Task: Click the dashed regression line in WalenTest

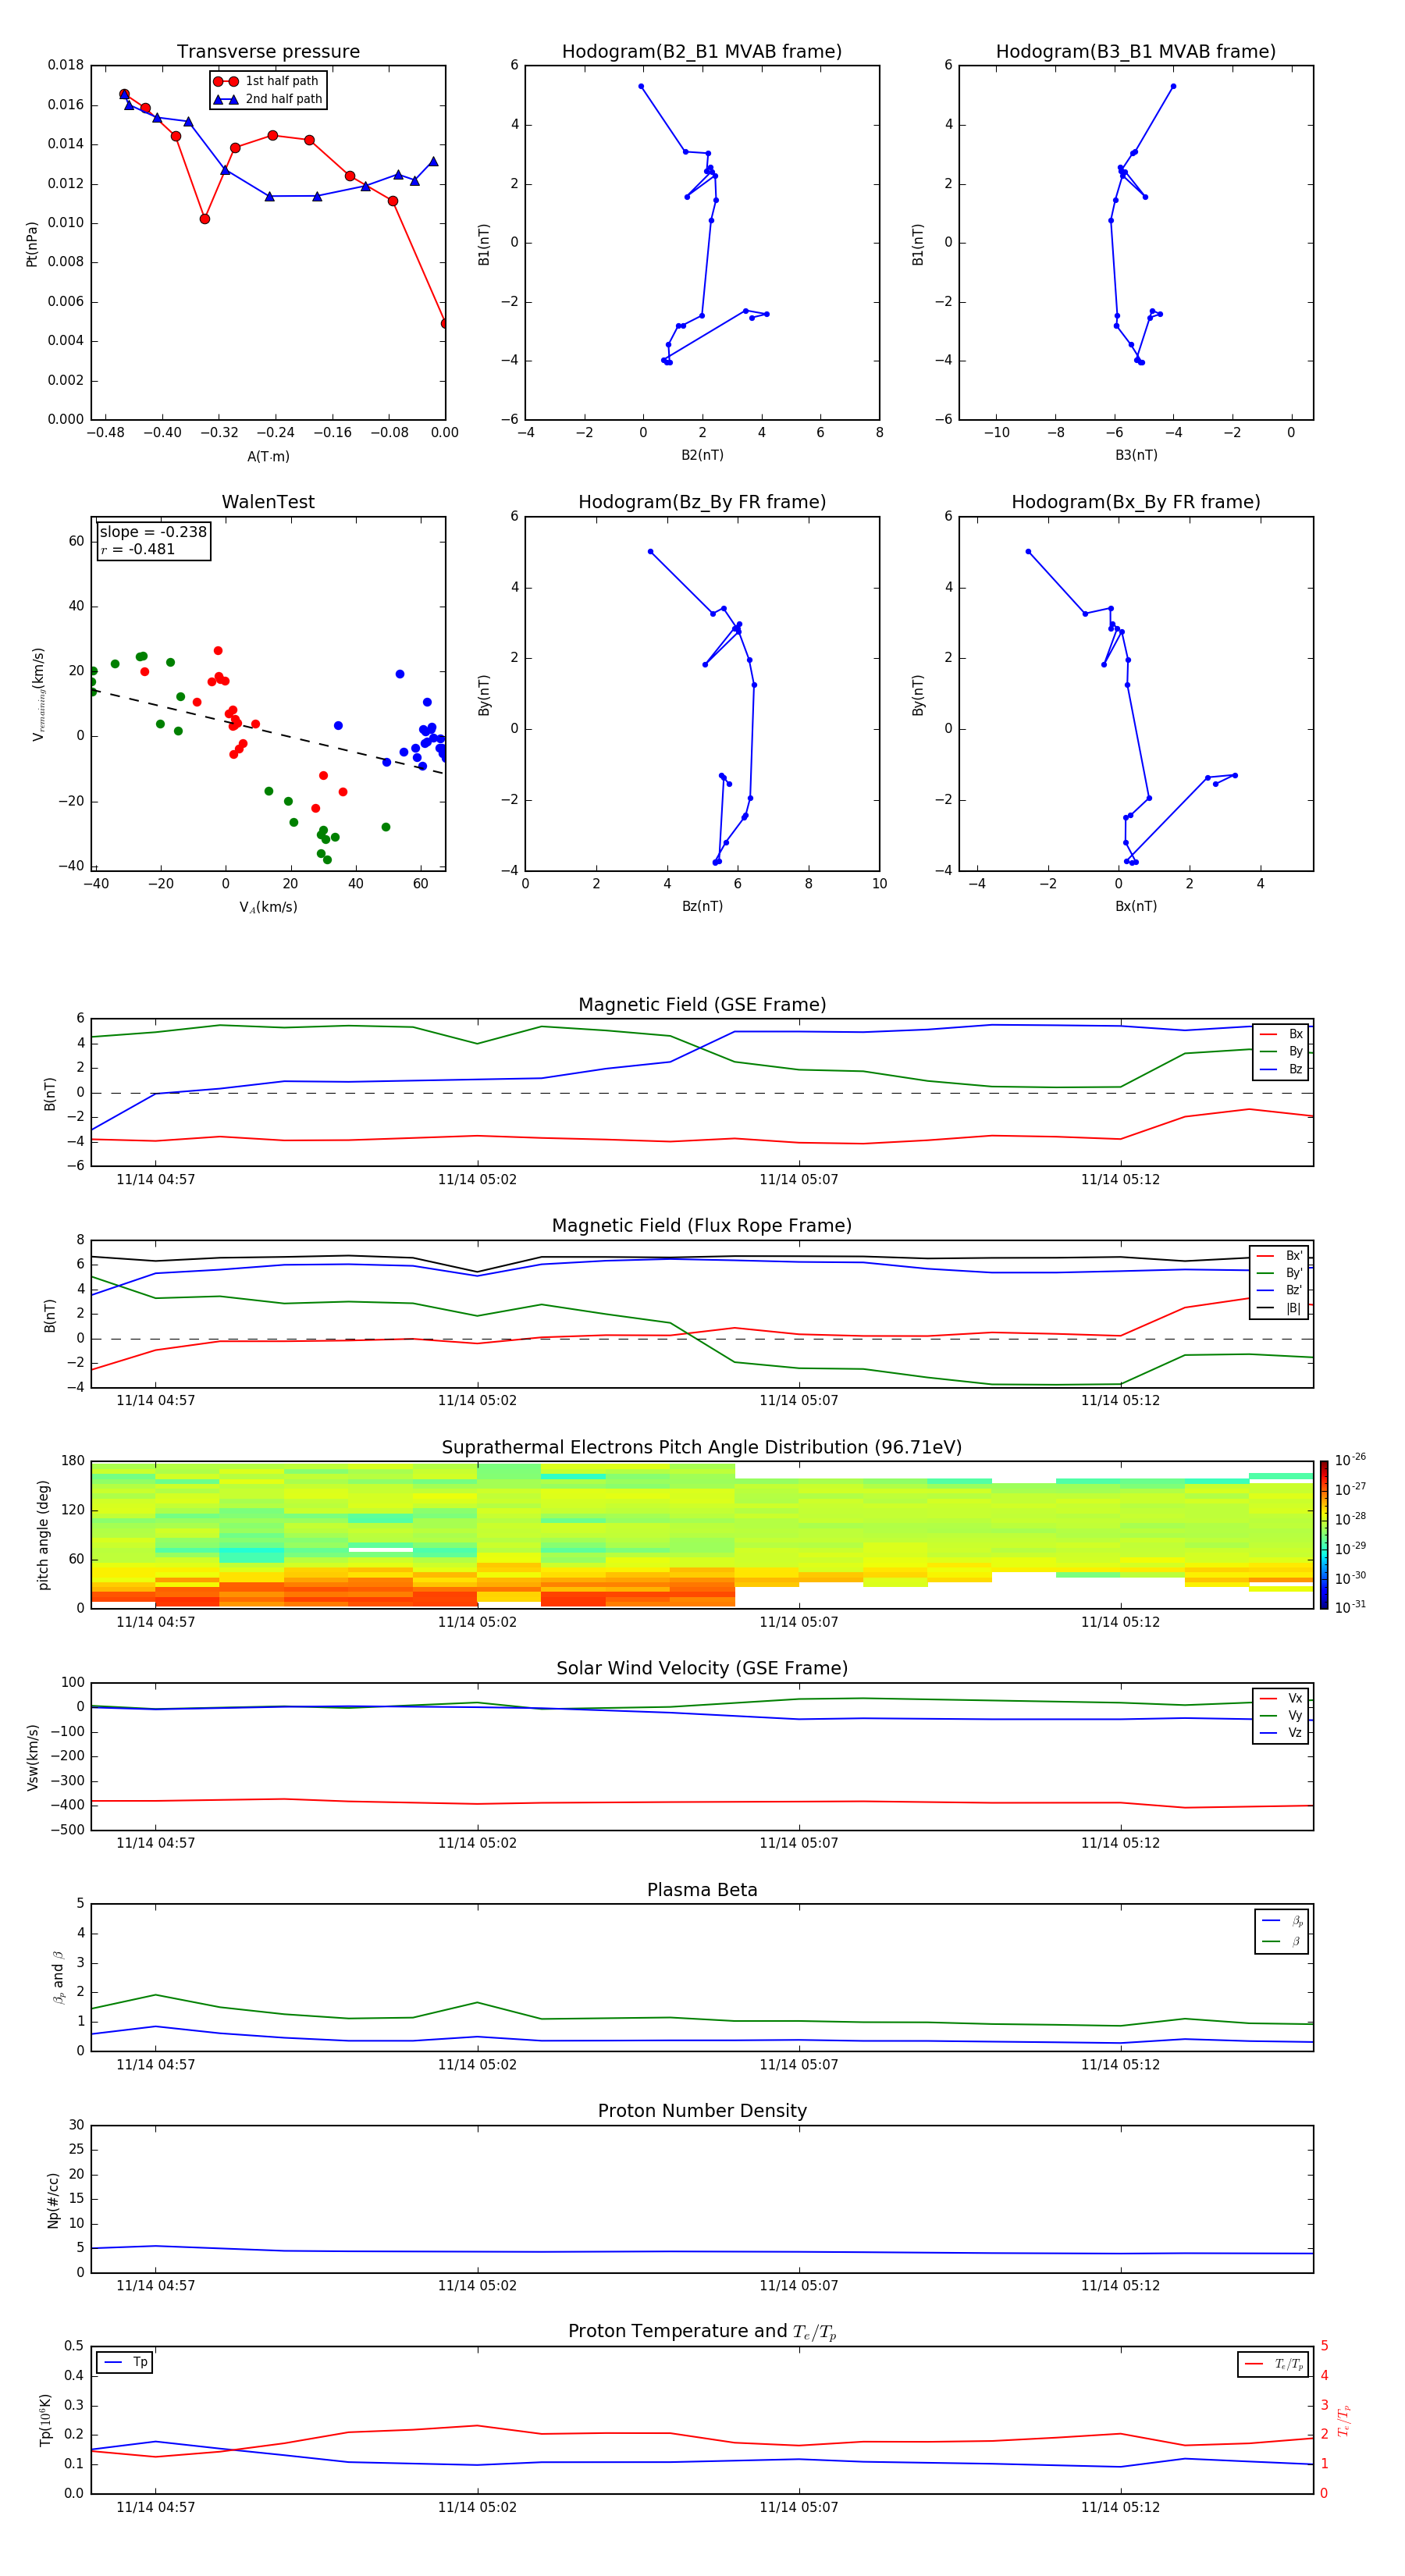Action: [268, 732]
